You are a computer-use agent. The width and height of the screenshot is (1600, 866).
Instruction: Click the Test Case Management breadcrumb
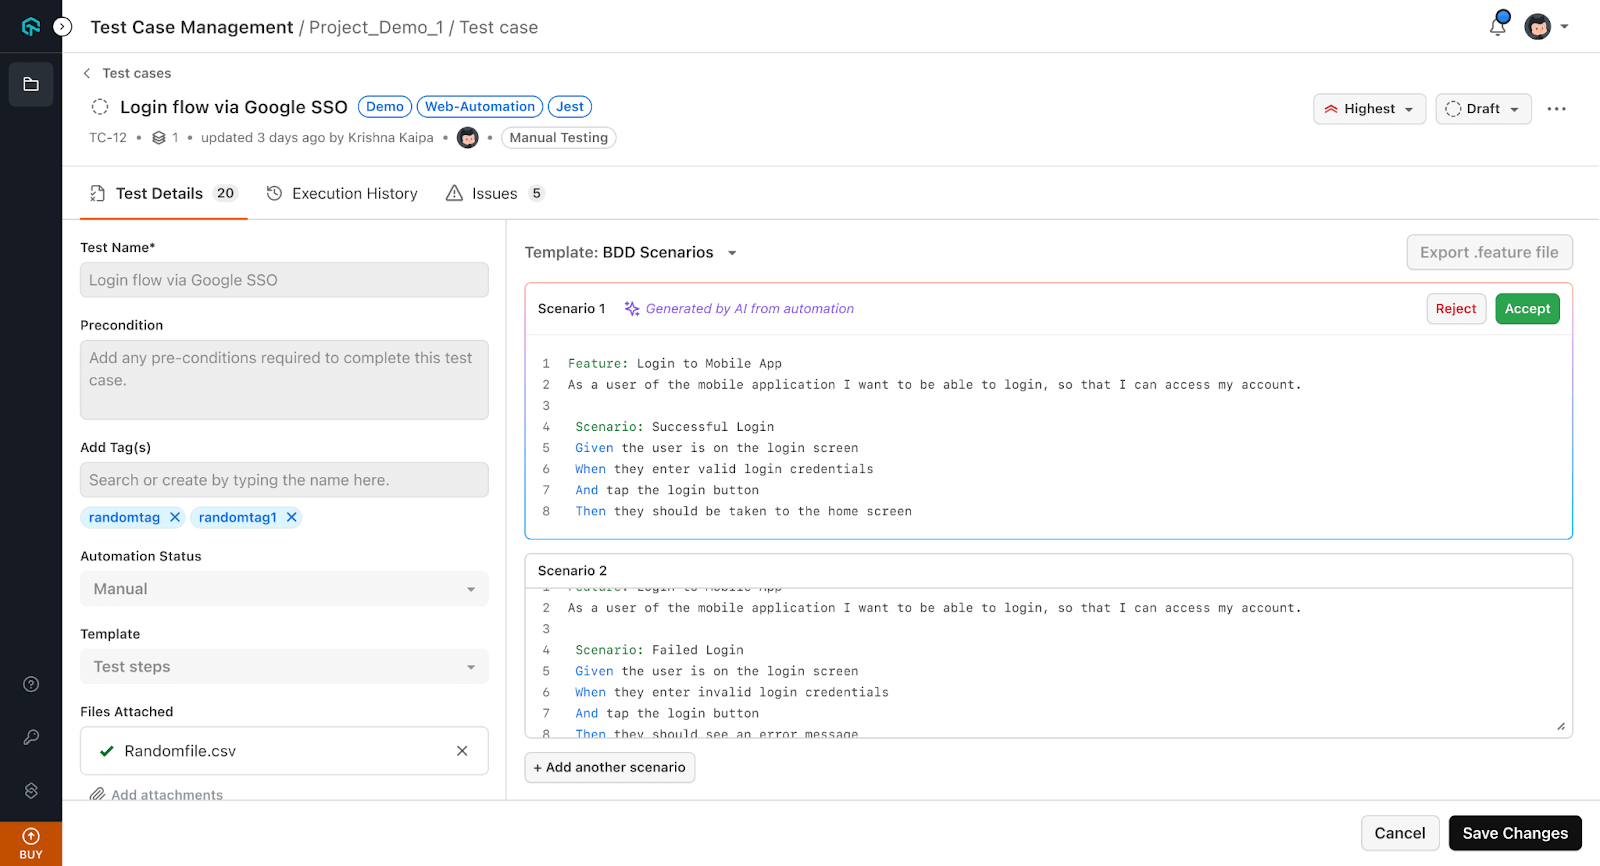click(192, 27)
